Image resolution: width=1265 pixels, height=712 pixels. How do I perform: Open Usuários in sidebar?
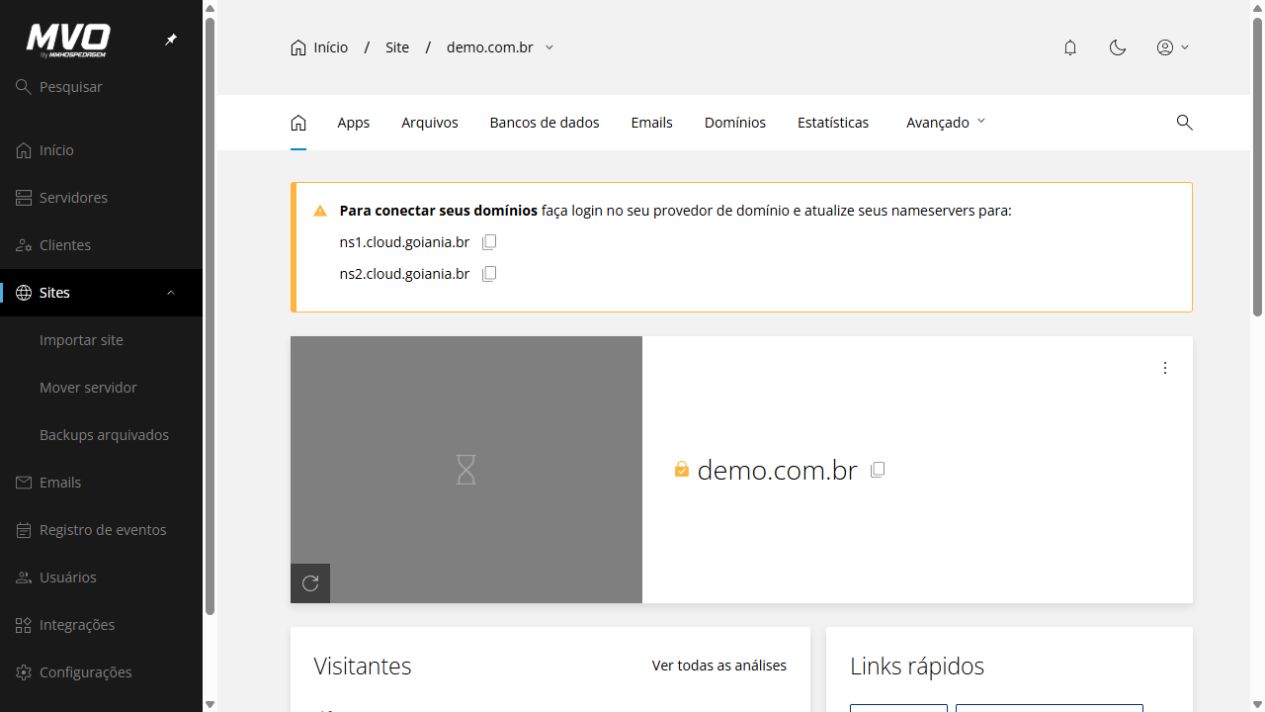pyautogui.click(x=101, y=578)
